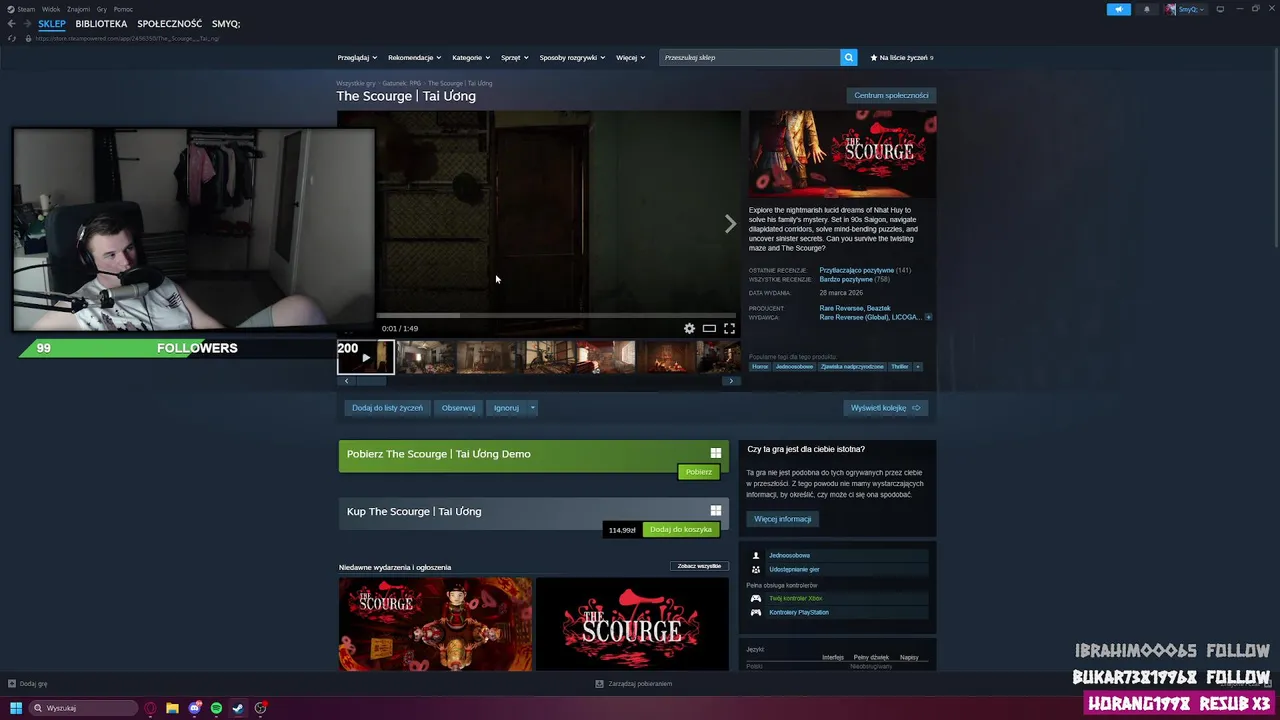The height and width of the screenshot is (720, 1280).
Task: Open the Gry menu
Action: [101, 9]
